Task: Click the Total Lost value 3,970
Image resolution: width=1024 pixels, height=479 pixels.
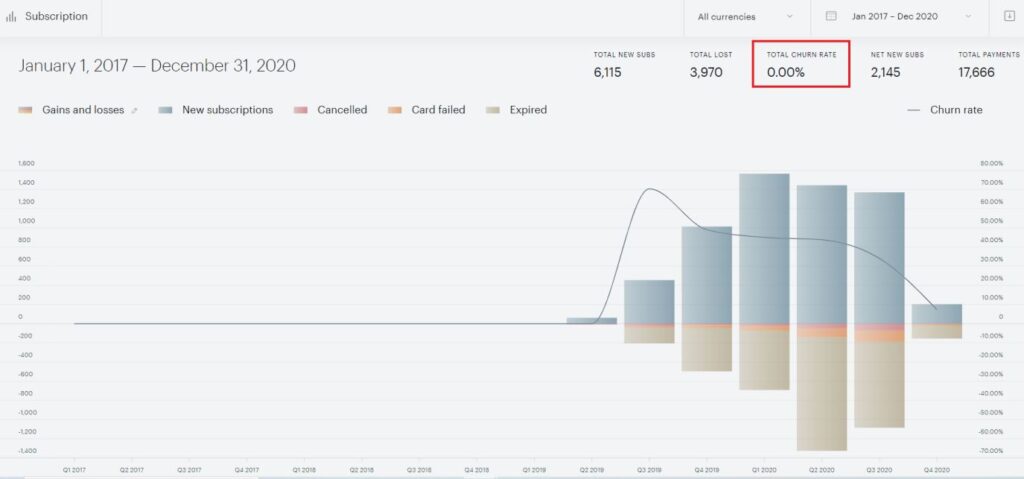Action: click(x=706, y=73)
